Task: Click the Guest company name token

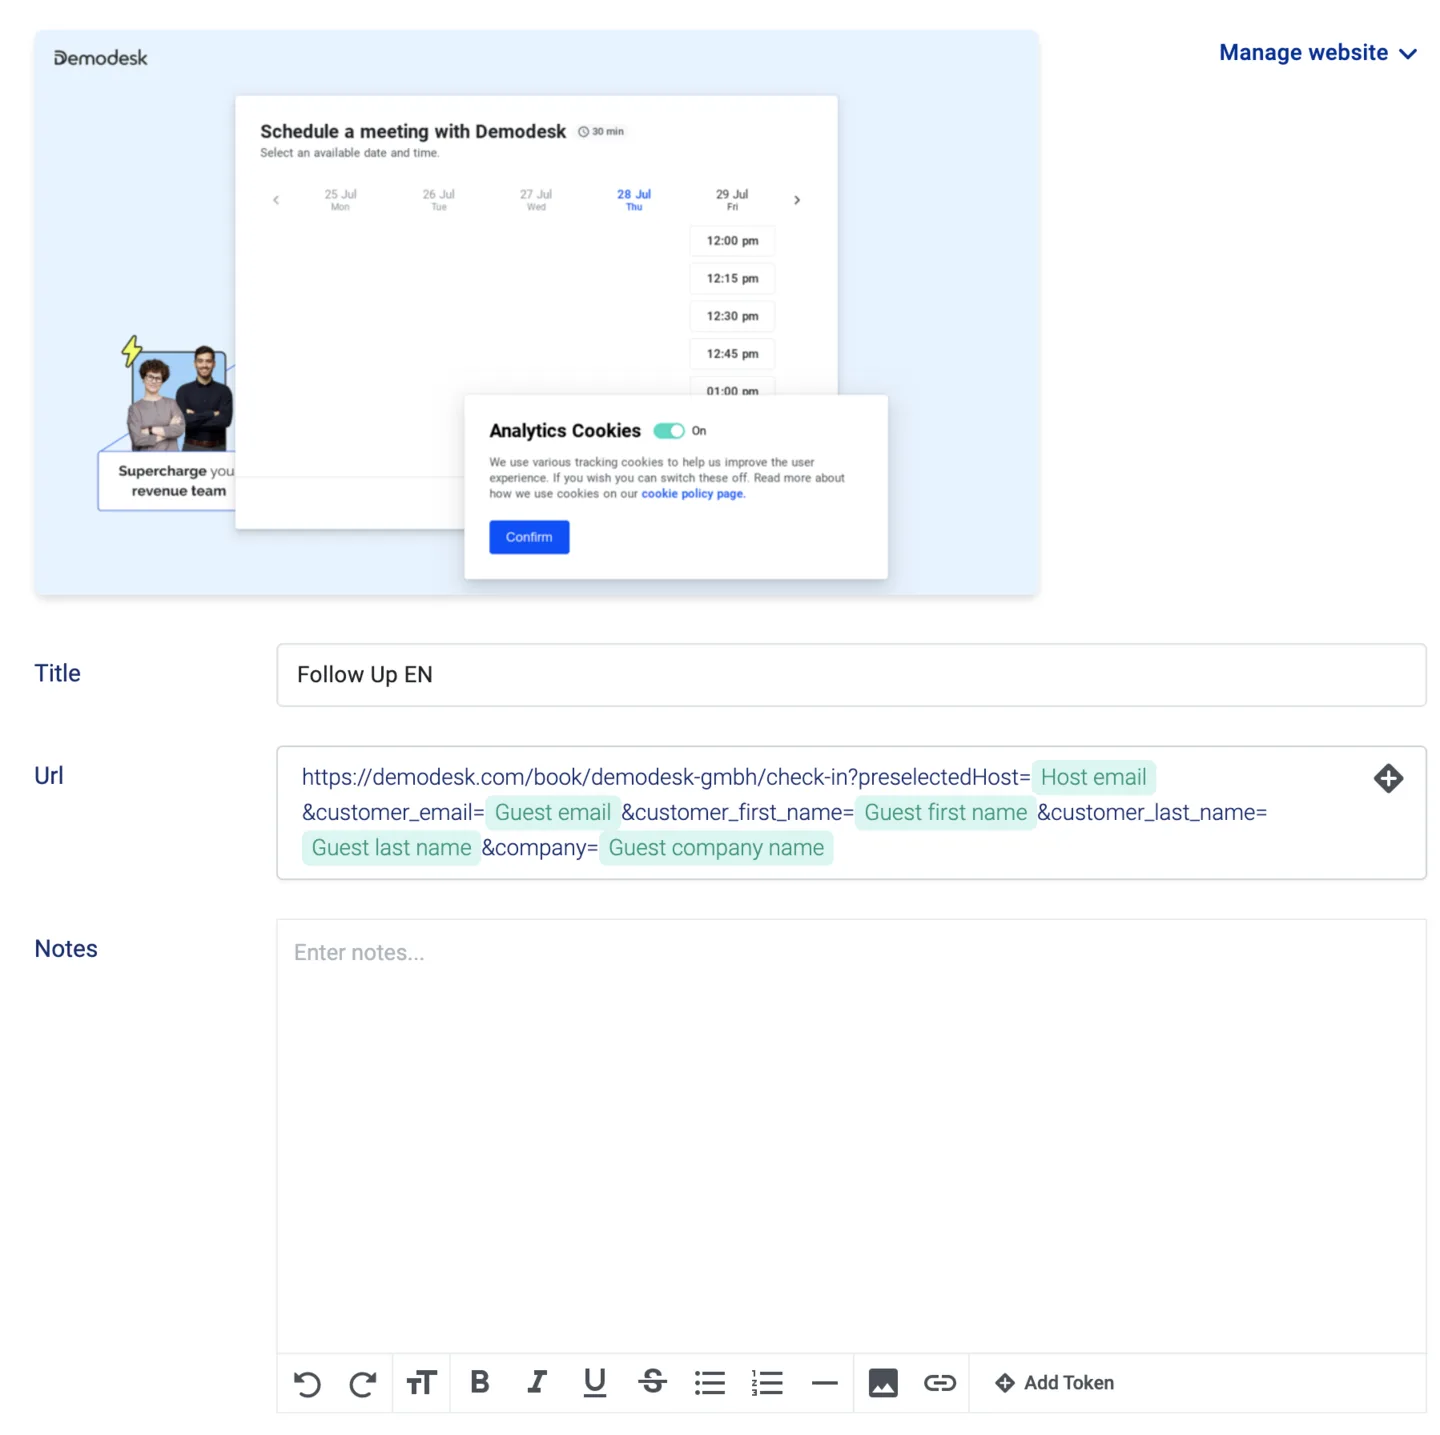Action: click(716, 847)
